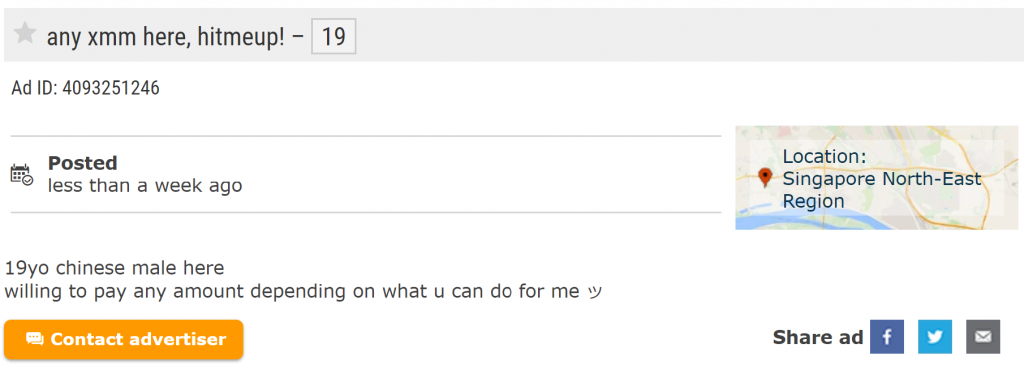
Task: Open the location map thumbnail
Action: 876,178
